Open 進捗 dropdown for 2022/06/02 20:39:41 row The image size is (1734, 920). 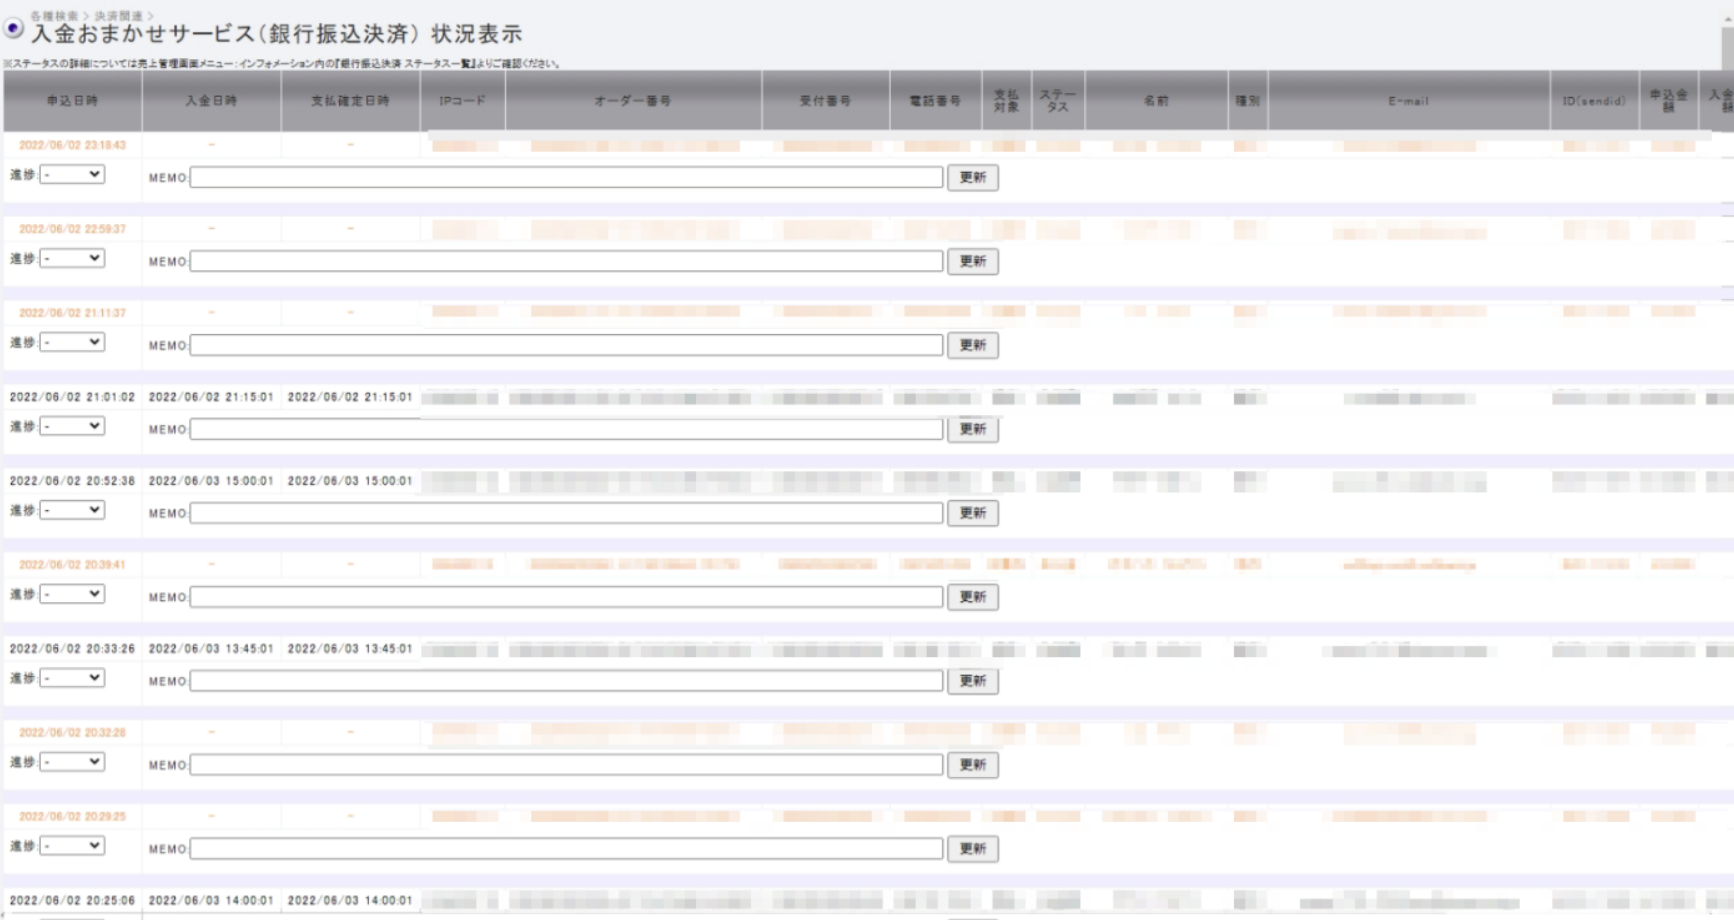[72, 594]
